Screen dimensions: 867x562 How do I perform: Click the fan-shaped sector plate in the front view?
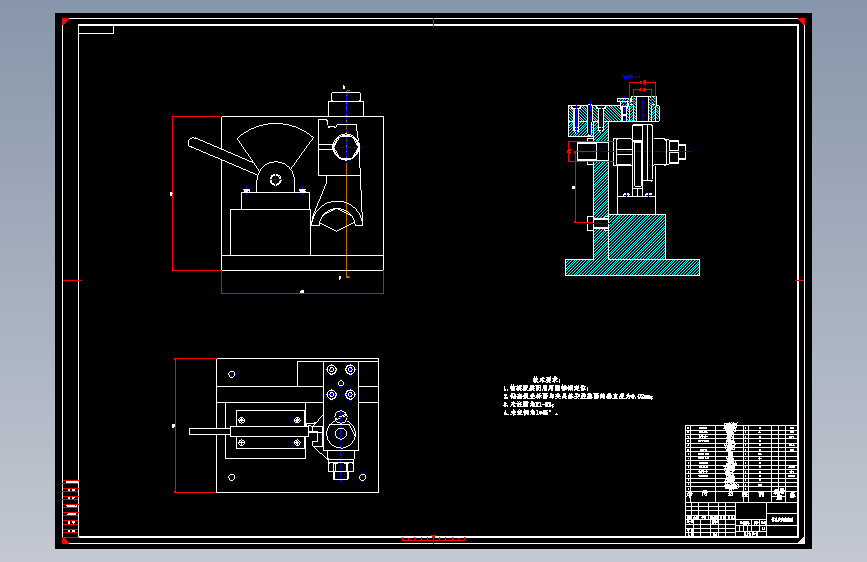coord(275,146)
